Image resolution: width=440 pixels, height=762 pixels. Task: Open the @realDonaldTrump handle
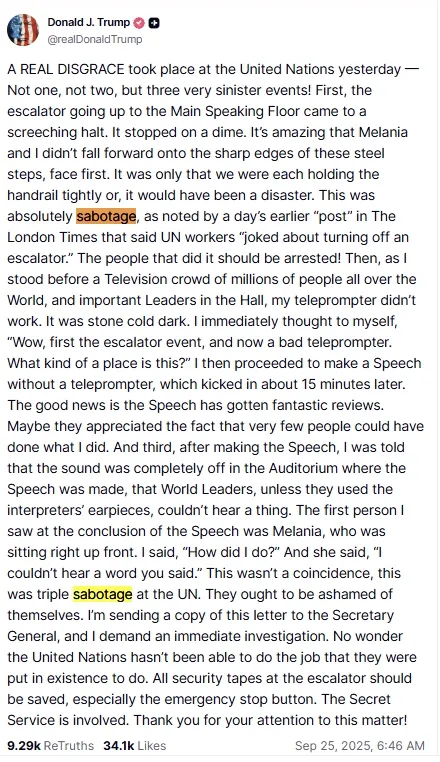coord(95,39)
